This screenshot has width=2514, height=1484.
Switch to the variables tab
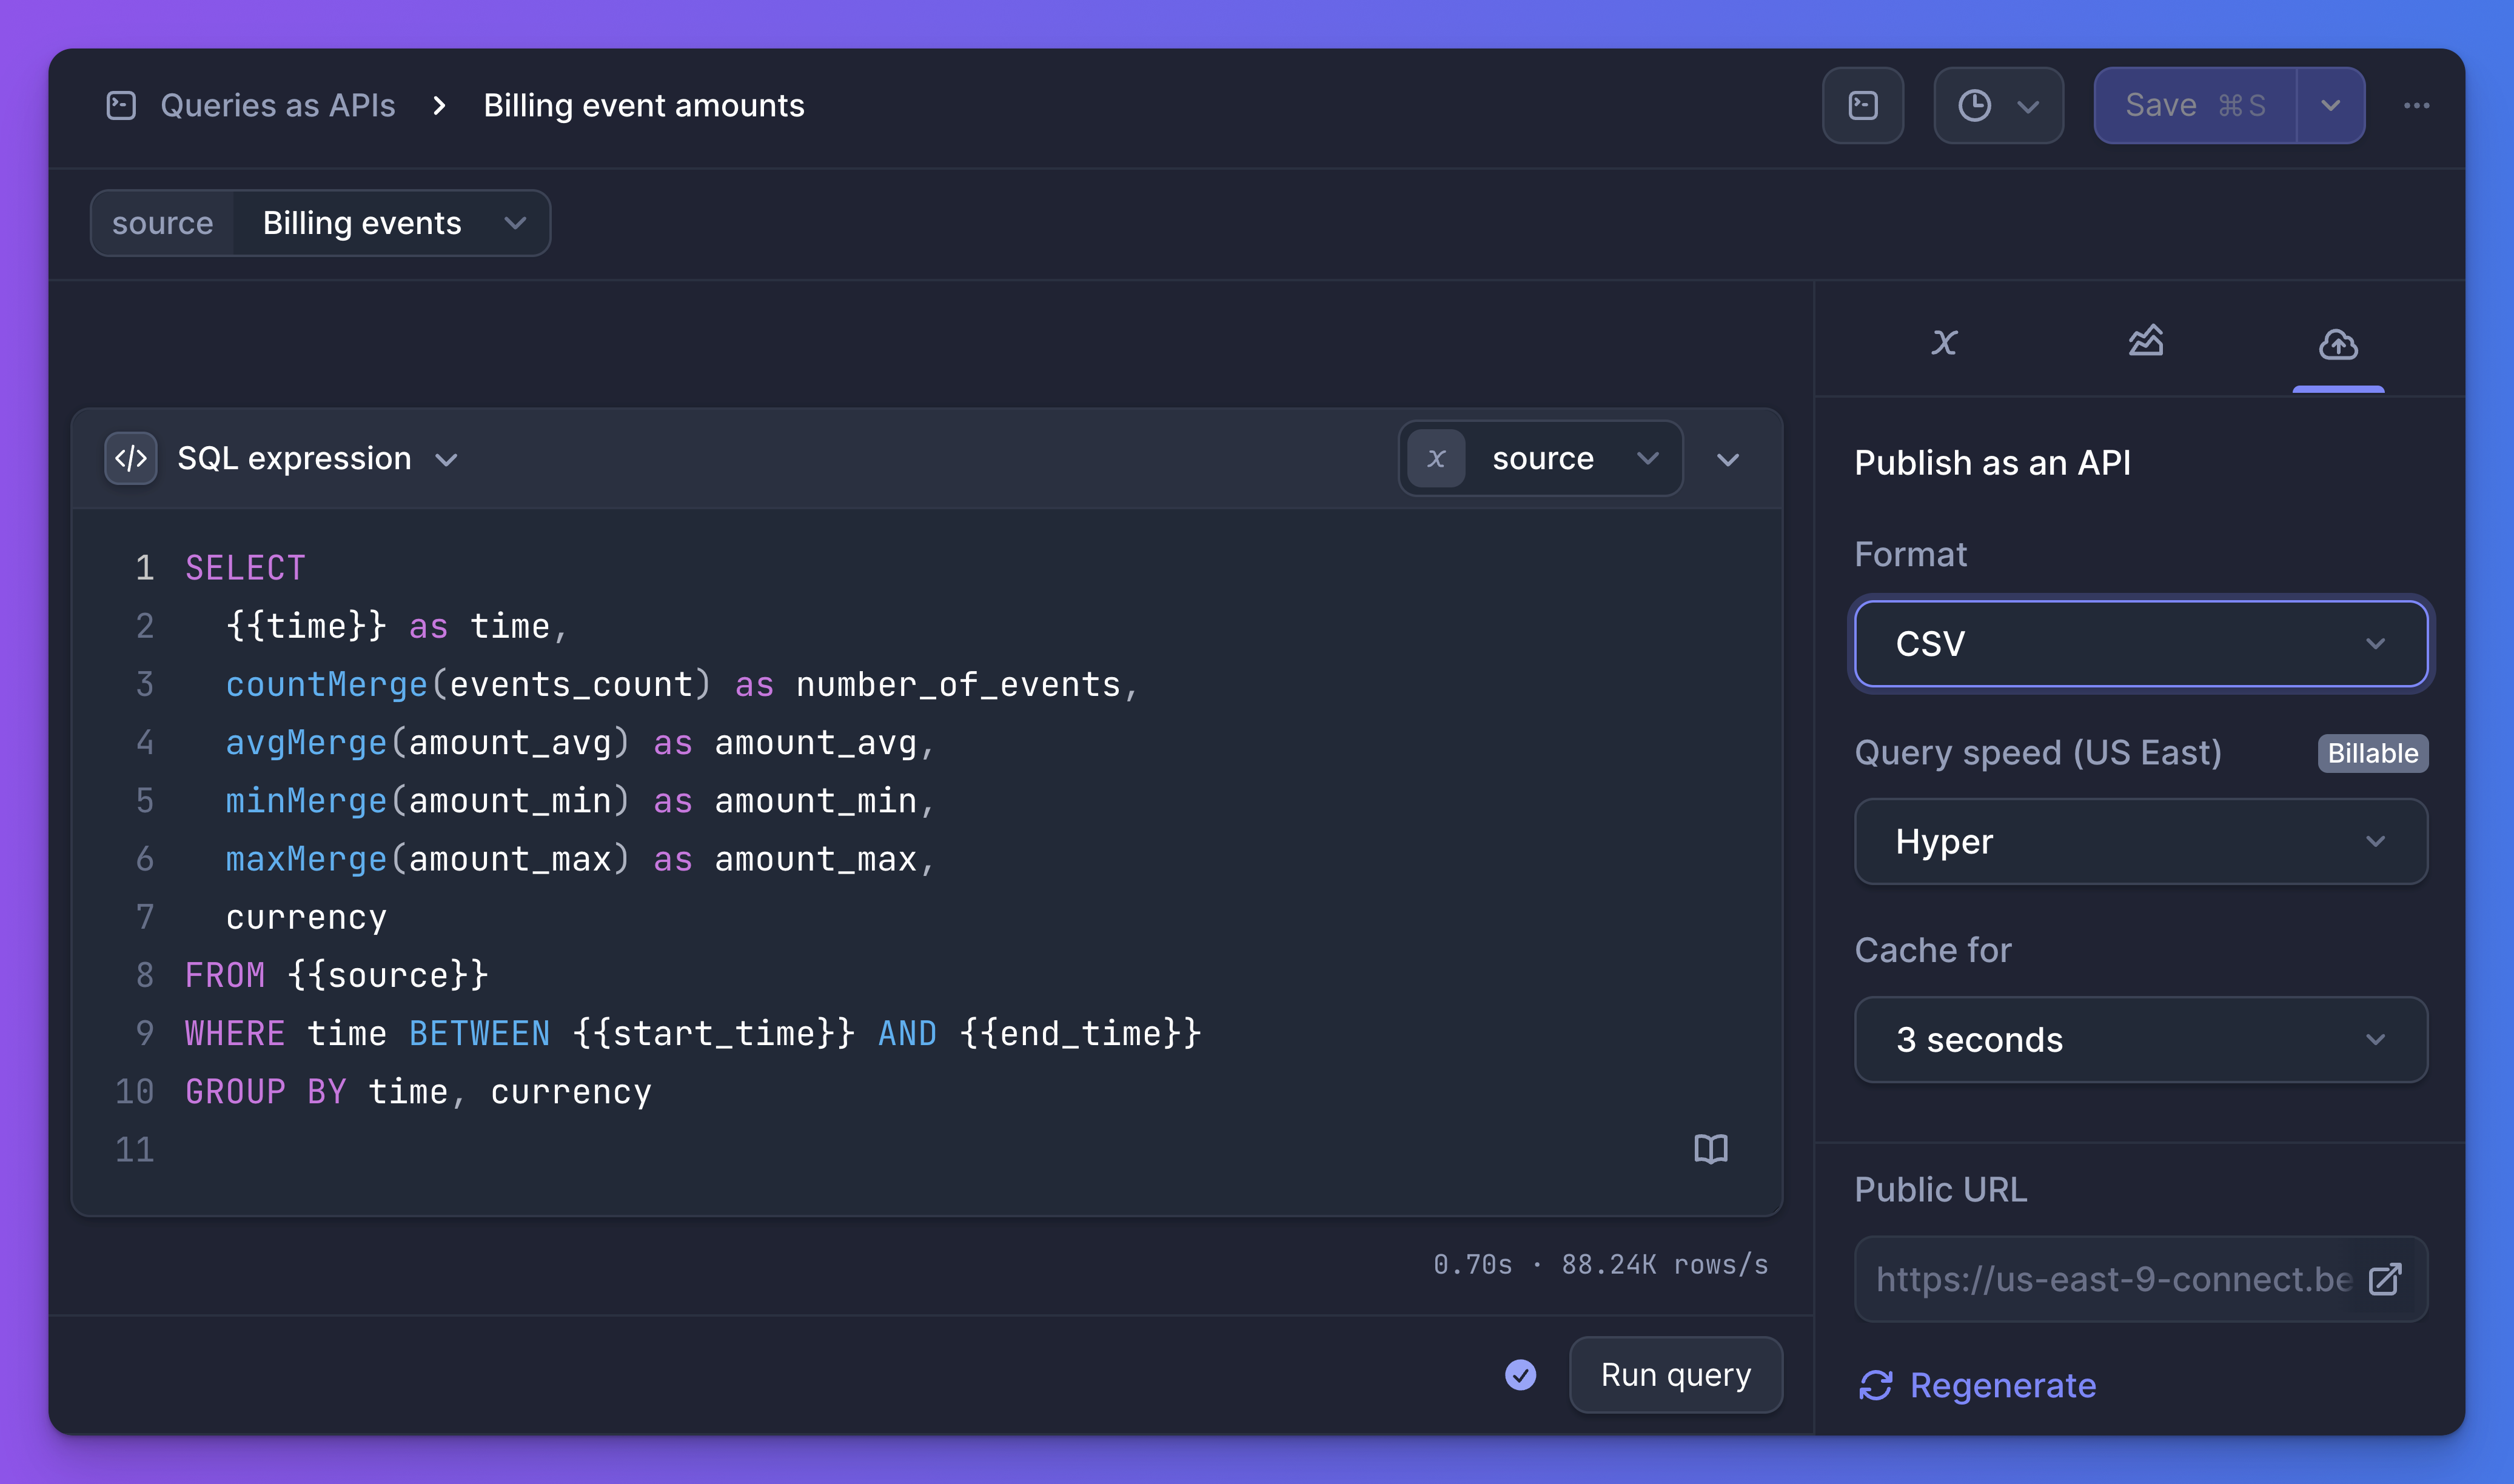pyautogui.click(x=1943, y=343)
